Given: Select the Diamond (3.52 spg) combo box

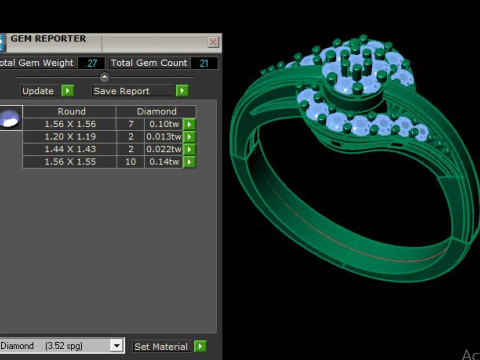Looking at the screenshot, I should (x=62, y=346).
